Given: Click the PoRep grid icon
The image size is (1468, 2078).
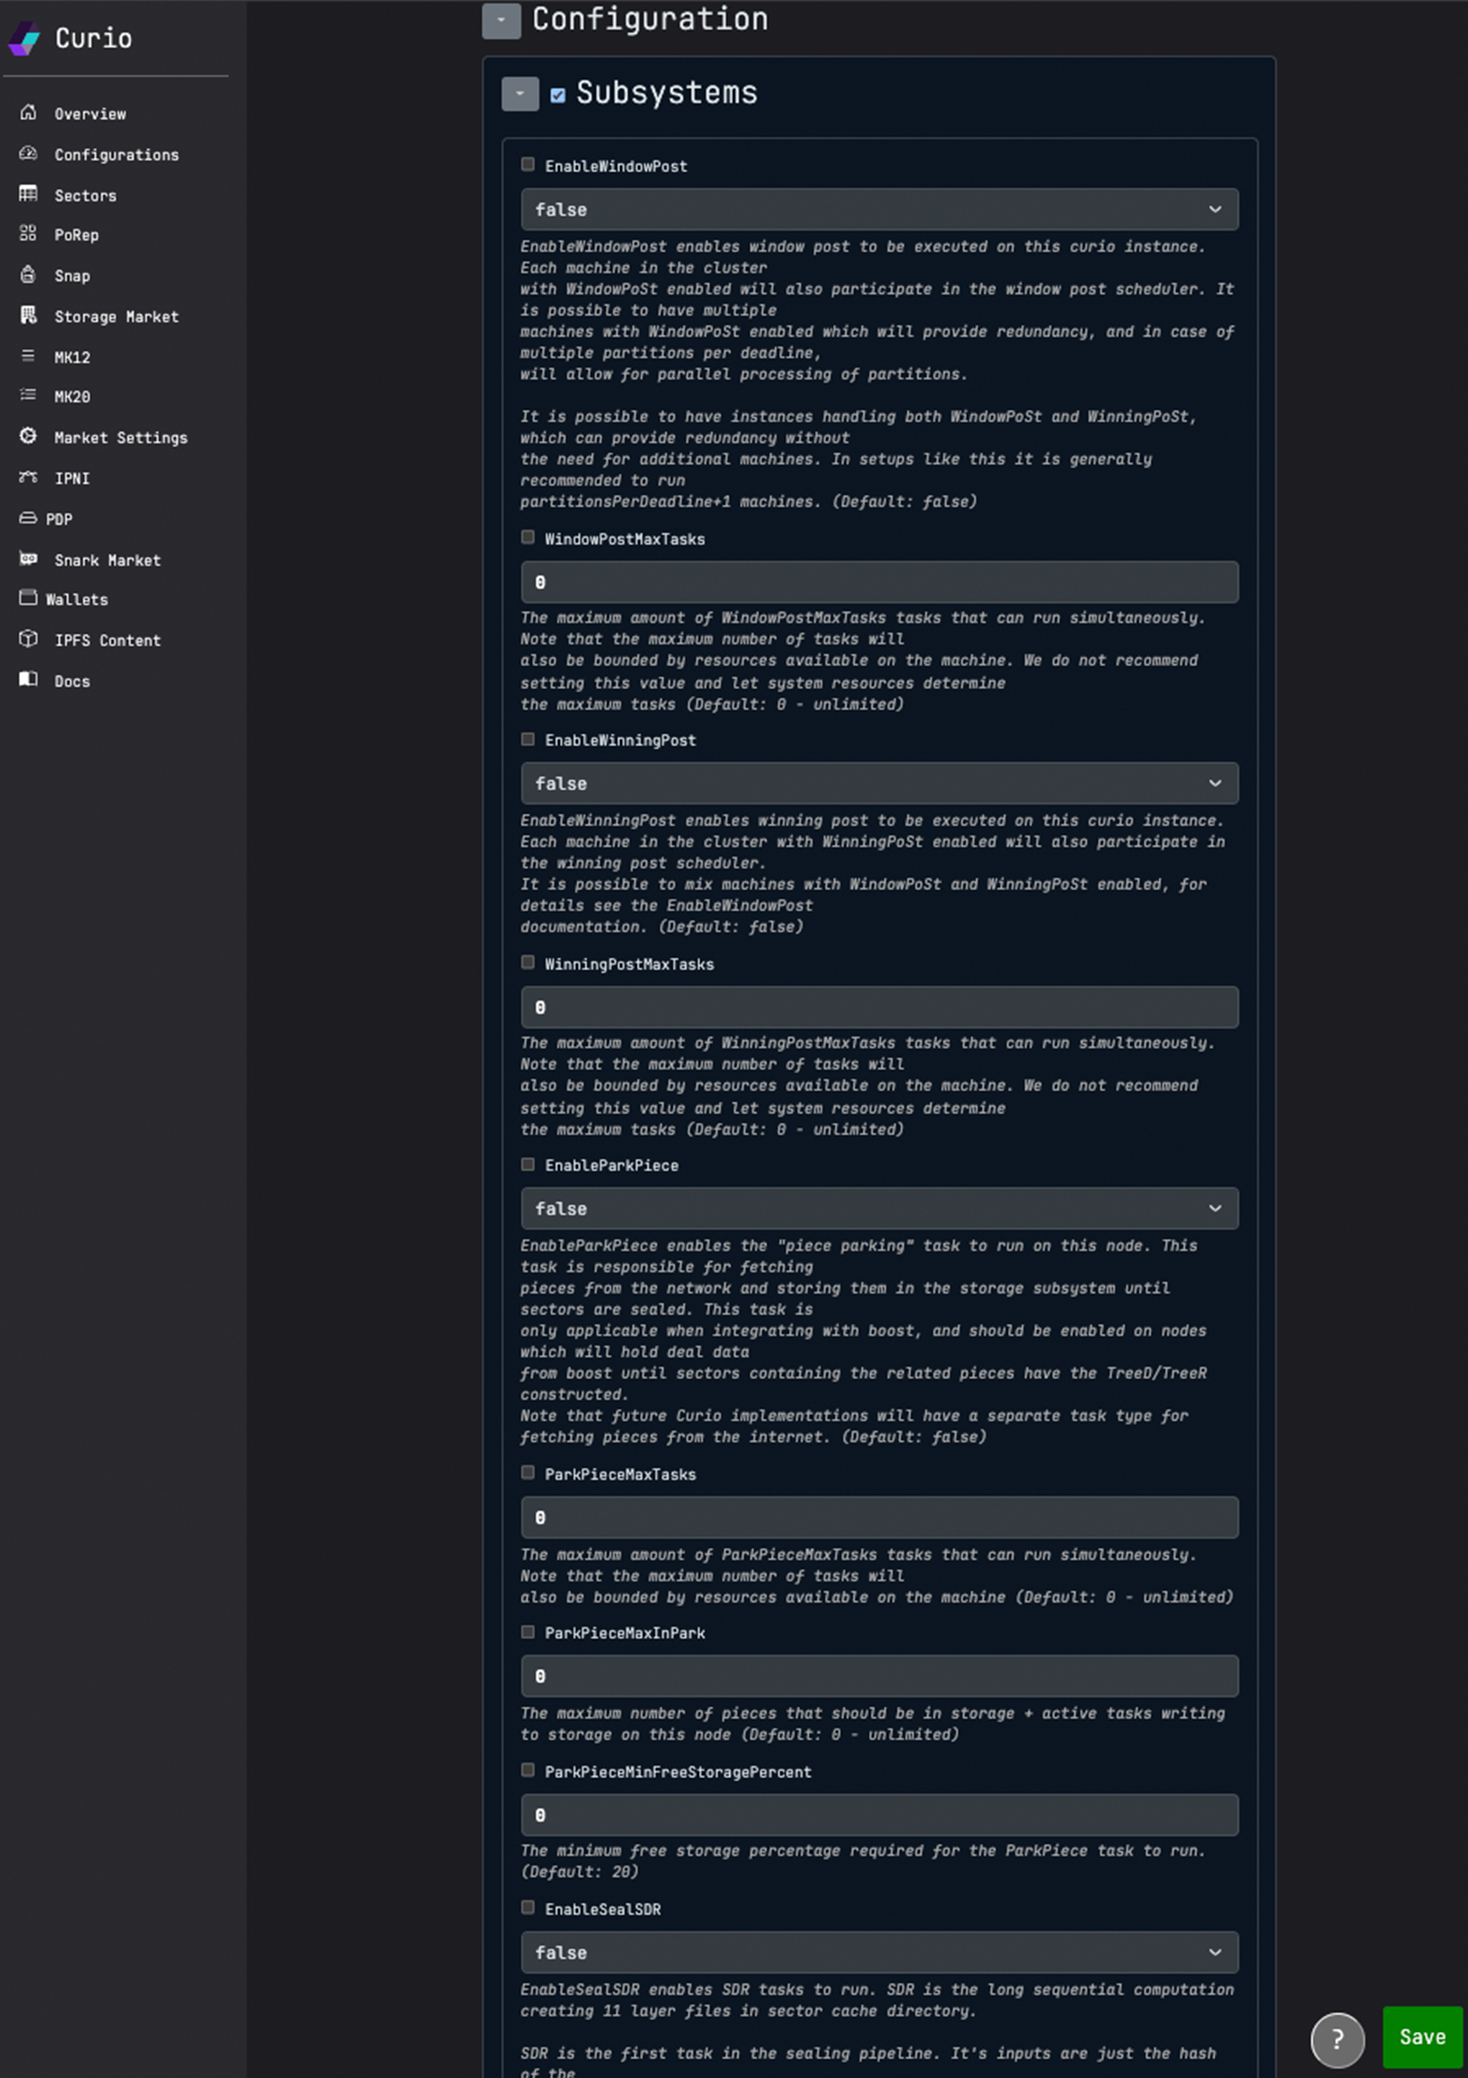Looking at the screenshot, I should (28, 234).
